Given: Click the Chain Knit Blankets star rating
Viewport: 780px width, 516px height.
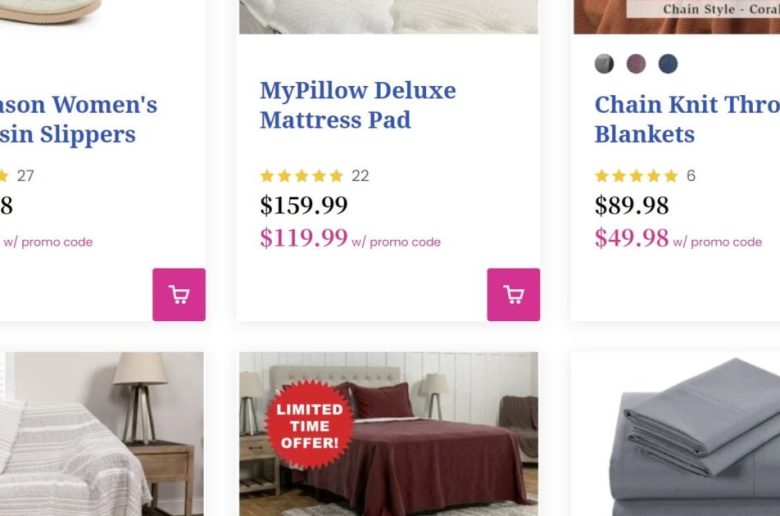Looking at the screenshot, I should (636, 176).
